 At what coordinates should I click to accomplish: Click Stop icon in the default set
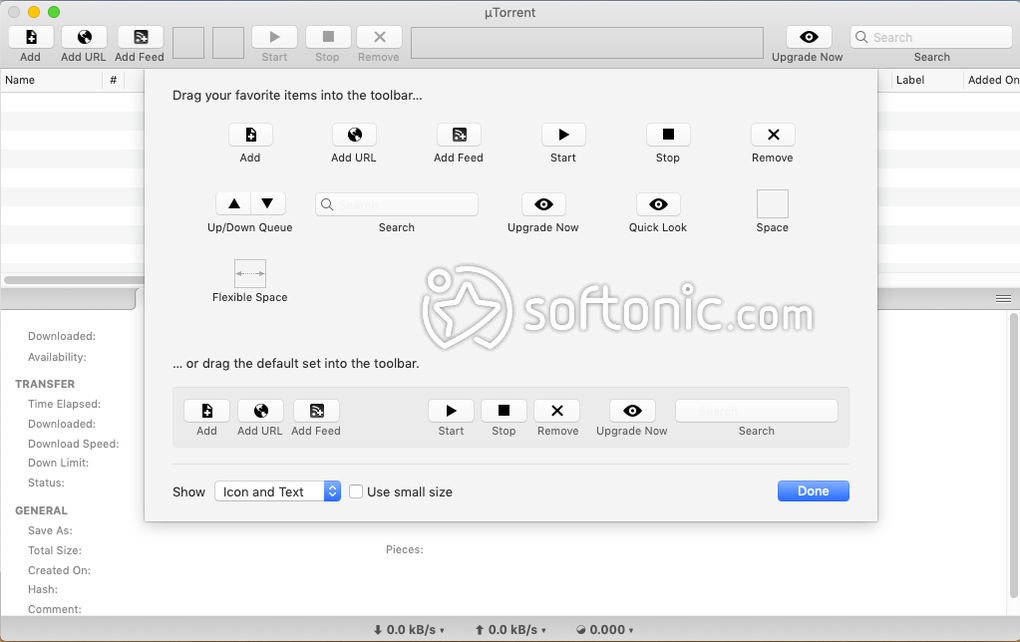(x=503, y=410)
